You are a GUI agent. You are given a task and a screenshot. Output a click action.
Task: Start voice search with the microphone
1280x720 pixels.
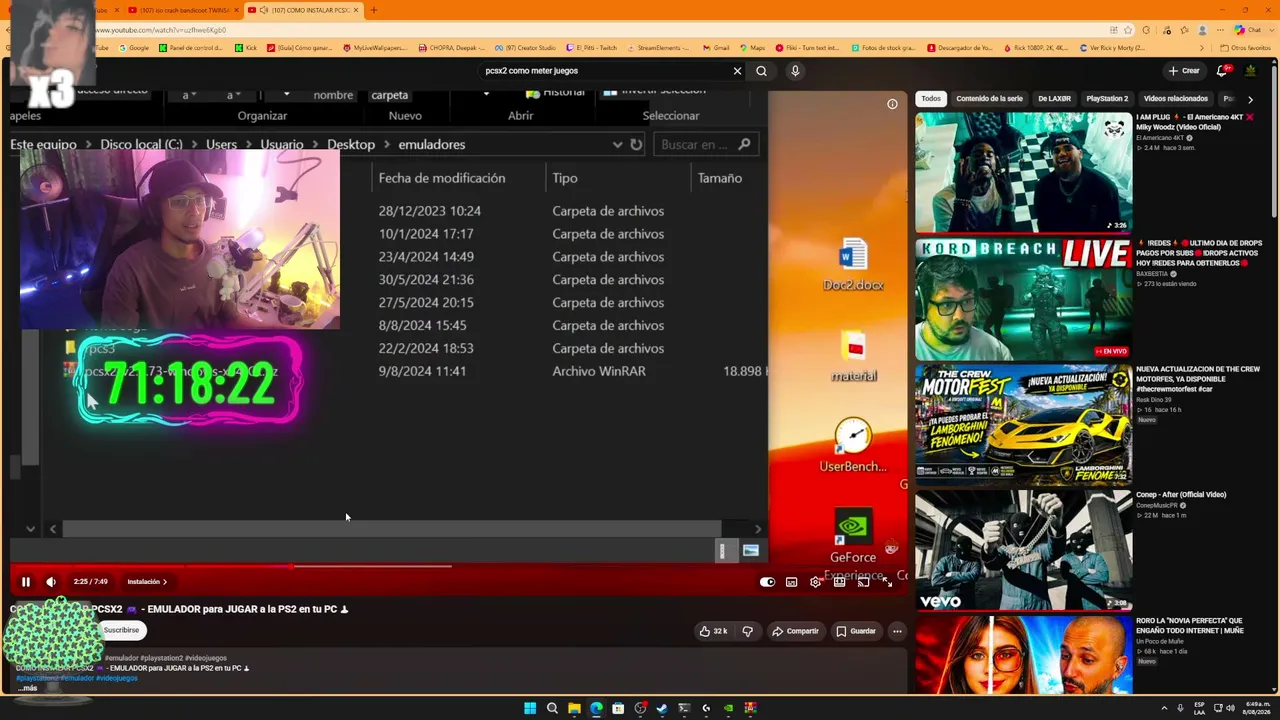pyautogui.click(x=795, y=71)
